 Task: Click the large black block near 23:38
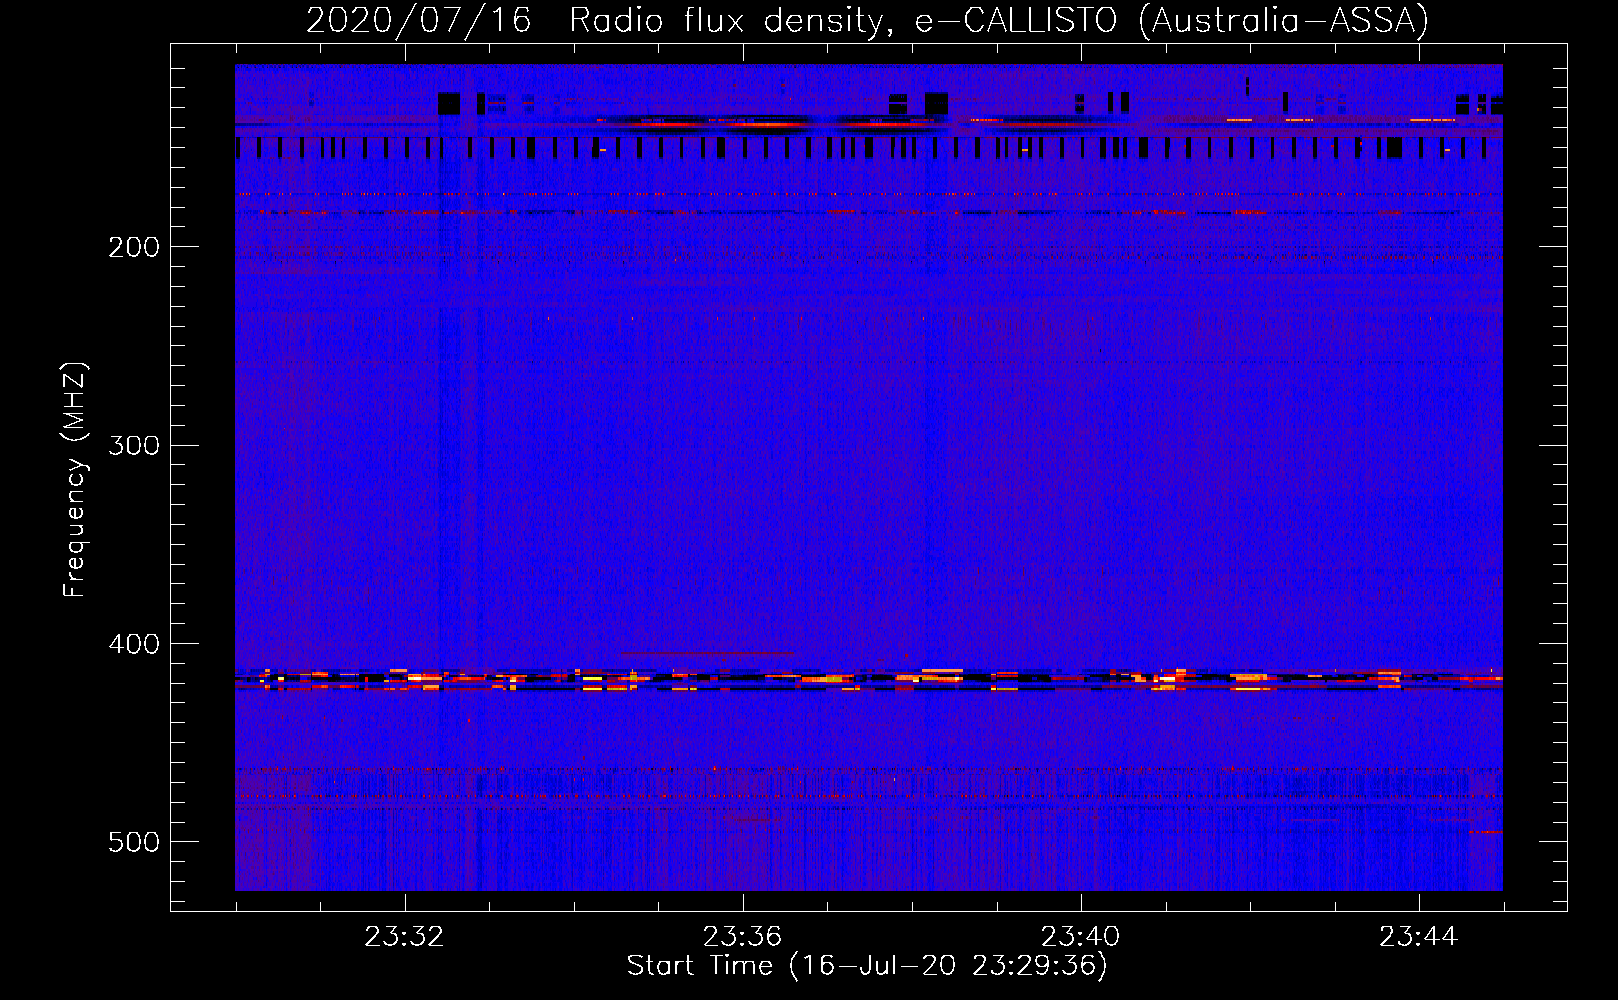[x=936, y=103]
